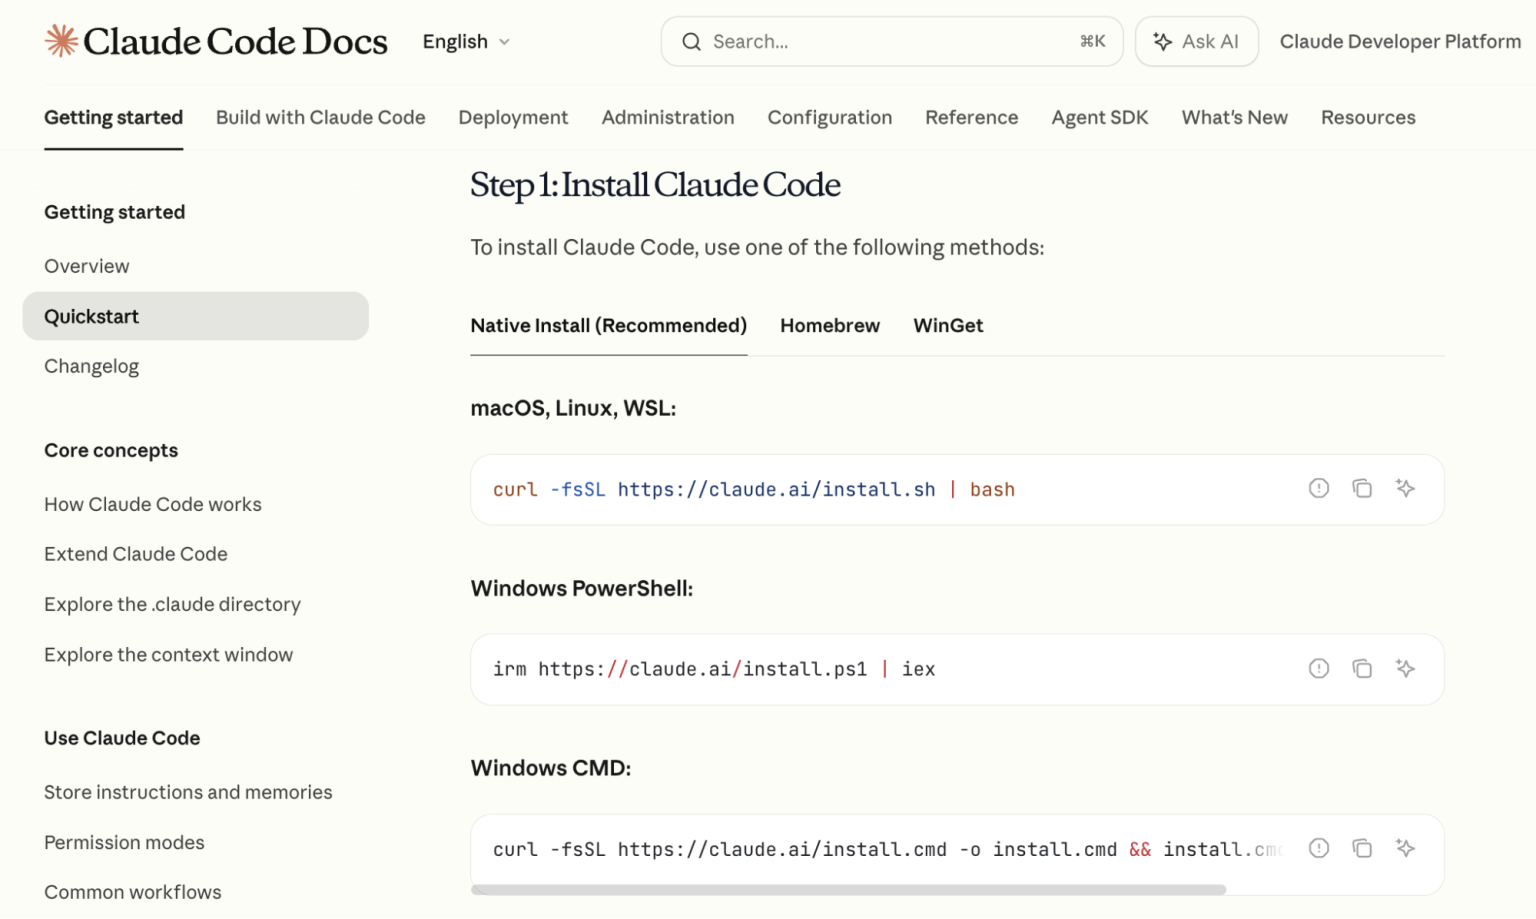Open the What's New section
This screenshot has height=919, width=1536.
point(1235,118)
